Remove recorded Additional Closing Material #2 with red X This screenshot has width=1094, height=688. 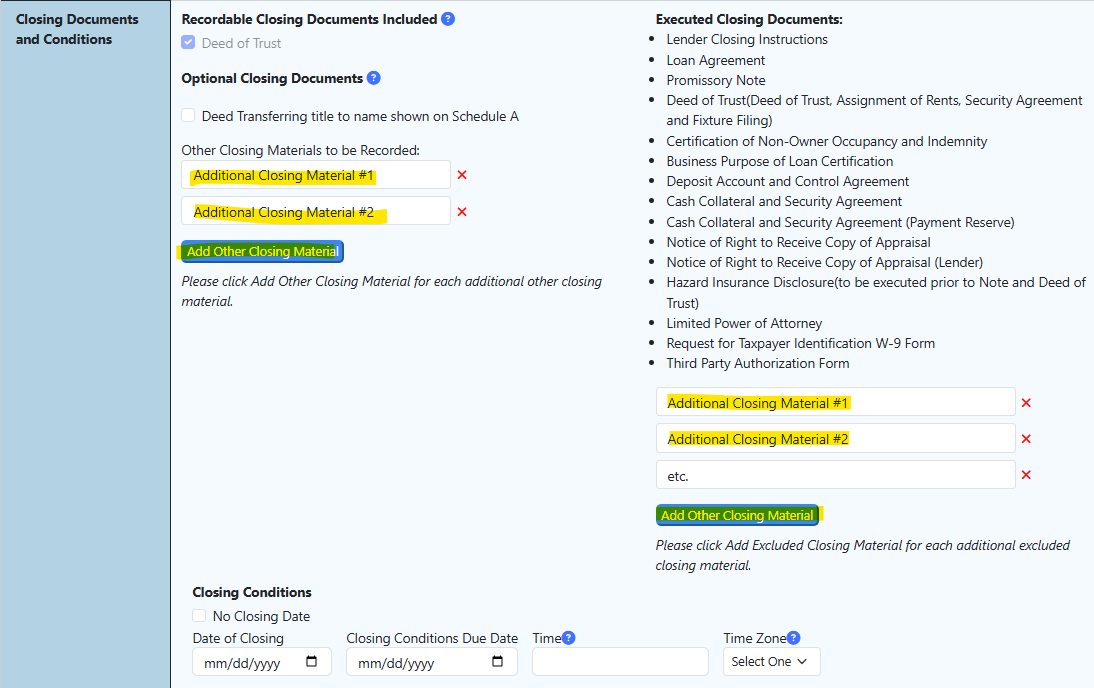462,212
